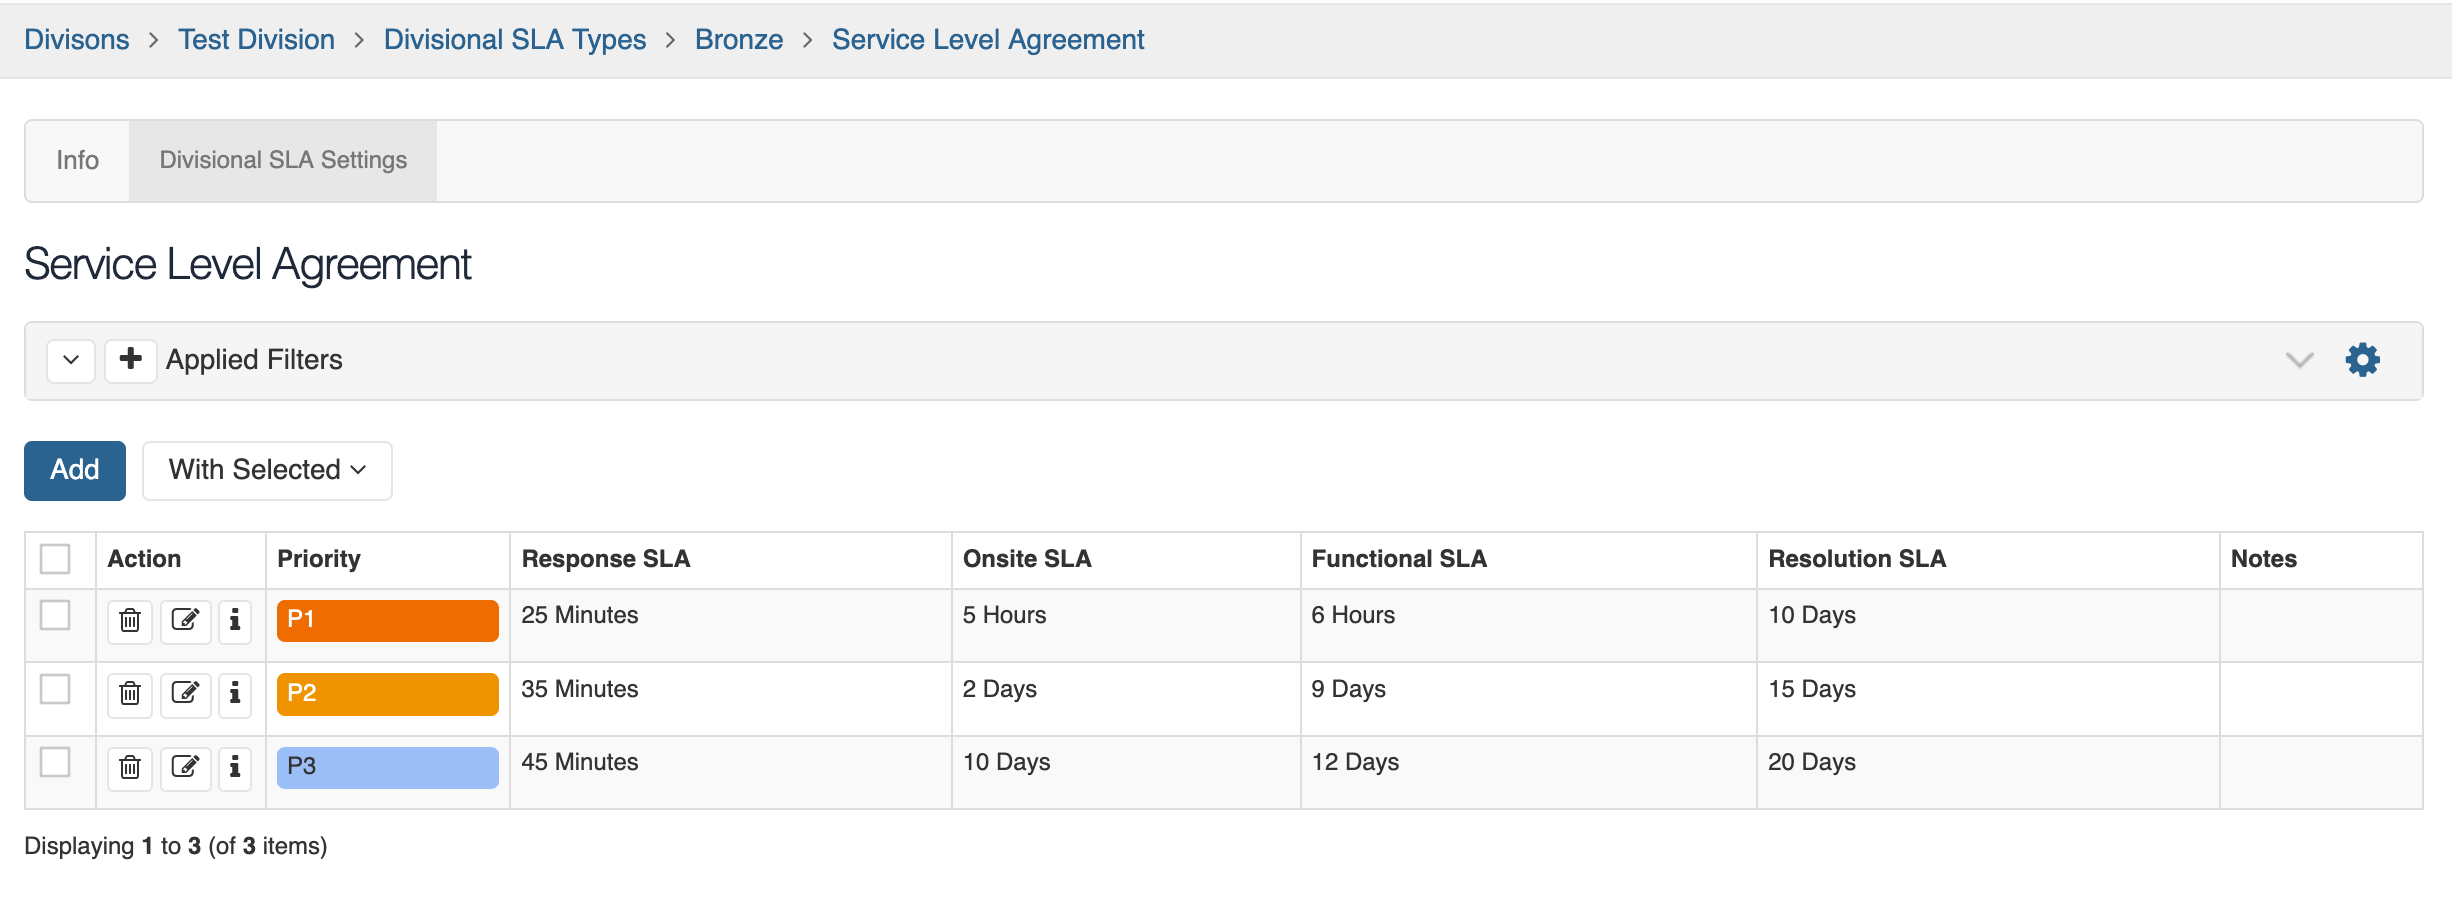The width and height of the screenshot is (2452, 918).
Task: Open the grid settings gear
Action: pos(2361,360)
